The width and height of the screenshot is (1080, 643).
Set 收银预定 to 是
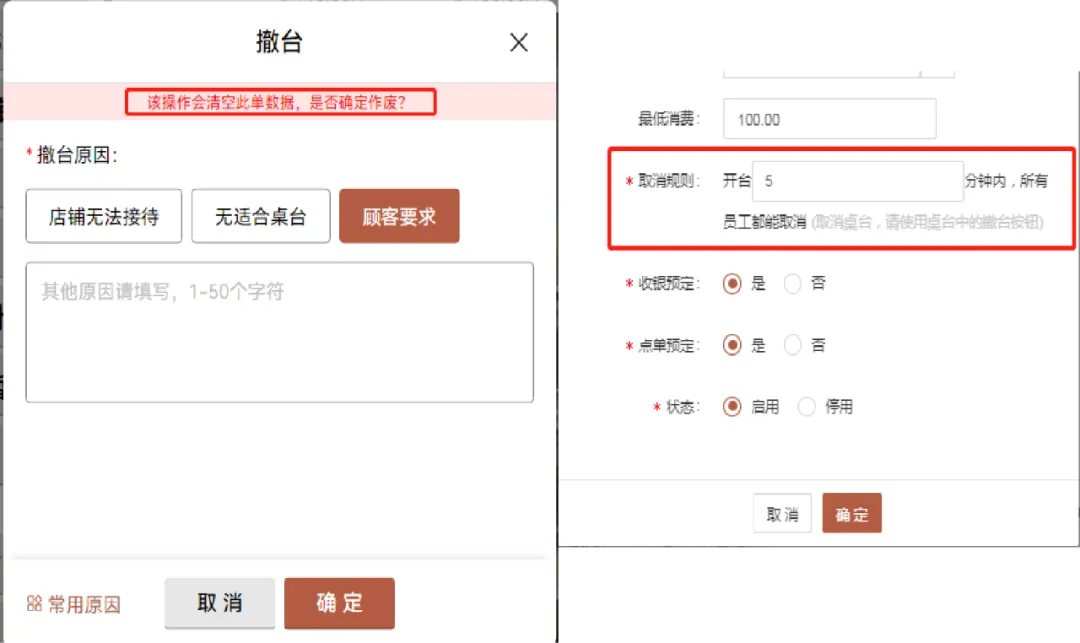click(x=733, y=284)
